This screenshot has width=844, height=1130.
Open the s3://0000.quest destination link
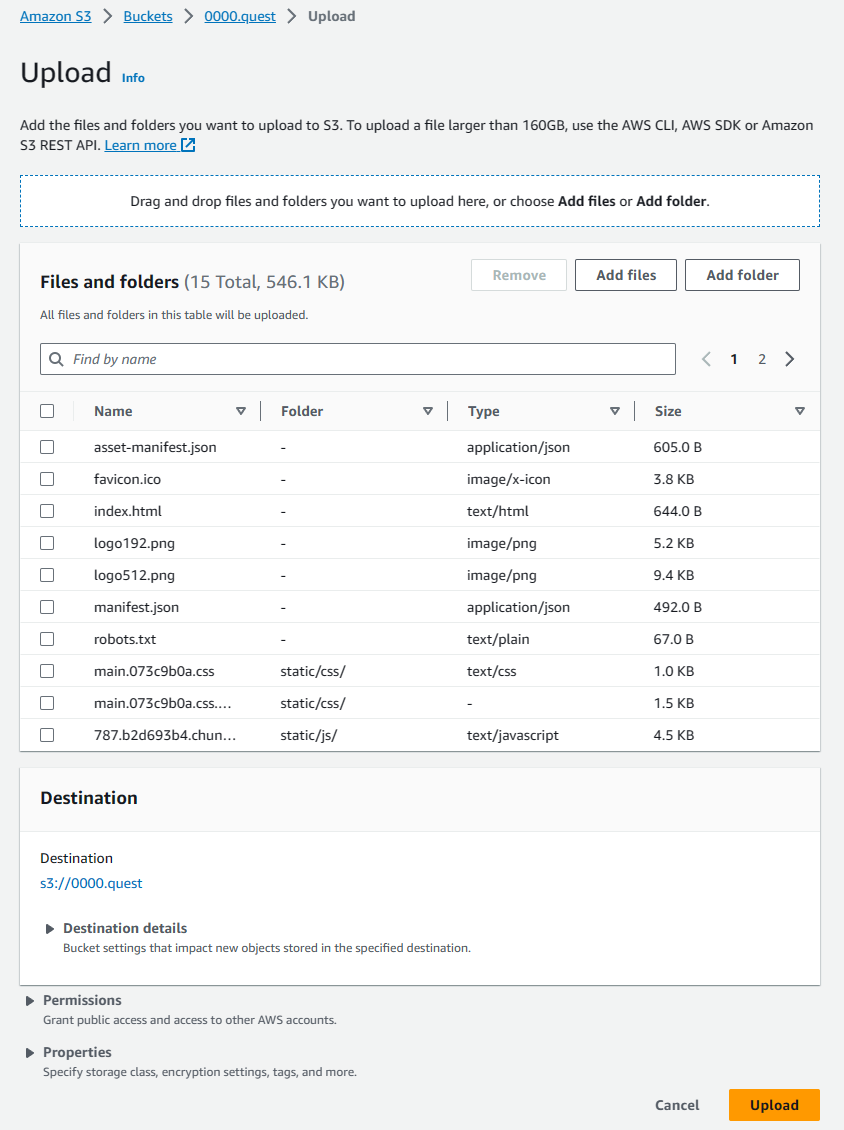tap(91, 883)
